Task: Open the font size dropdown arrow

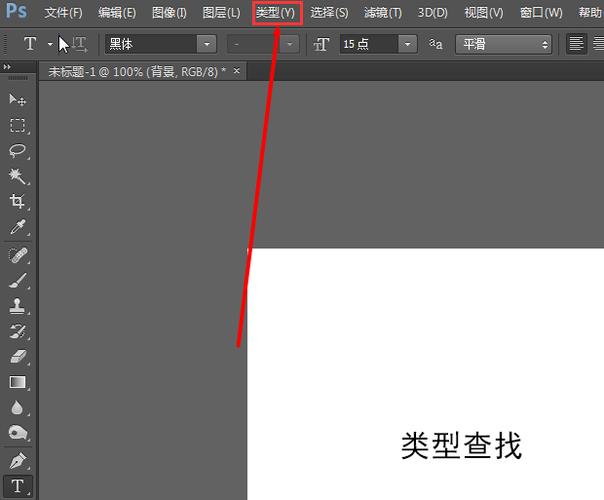Action: point(408,44)
